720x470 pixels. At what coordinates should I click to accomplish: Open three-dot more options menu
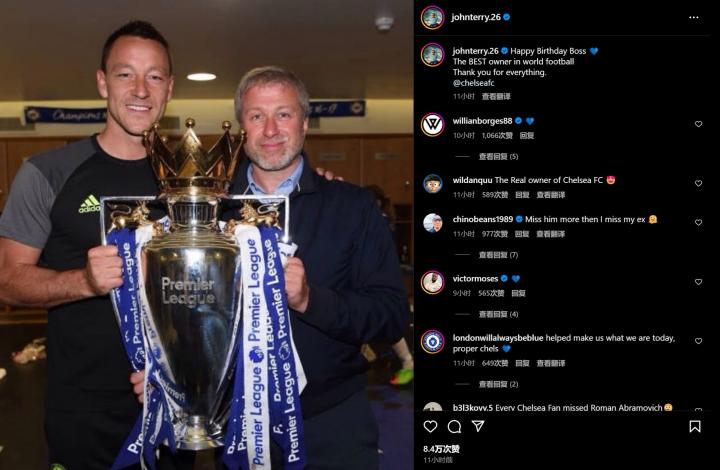693,17
